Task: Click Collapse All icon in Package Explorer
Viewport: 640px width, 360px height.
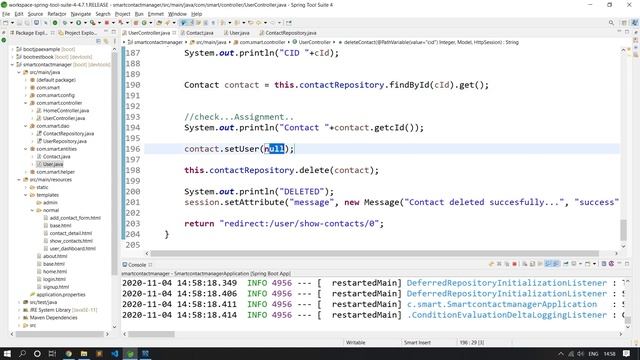Action: 98,41
